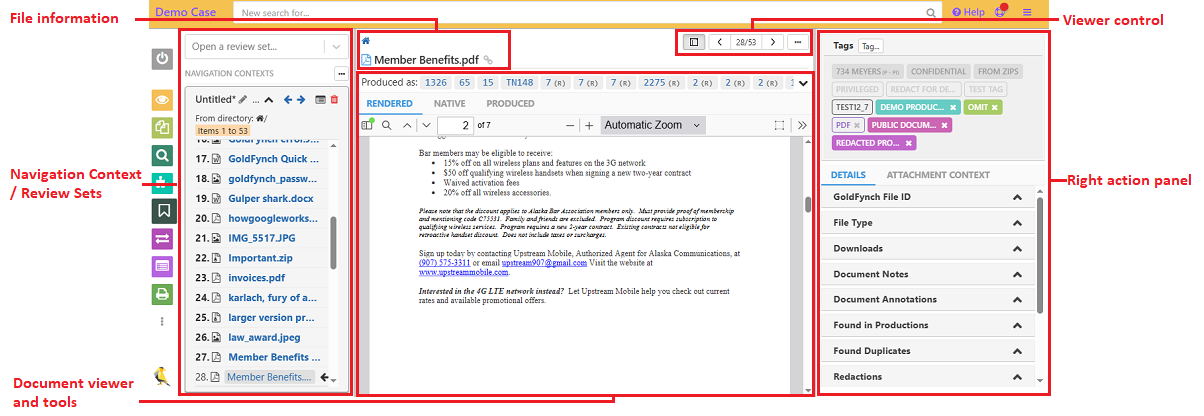Open the hamburger menu in top bar
1204x416 pixels.
point(1027,12)
